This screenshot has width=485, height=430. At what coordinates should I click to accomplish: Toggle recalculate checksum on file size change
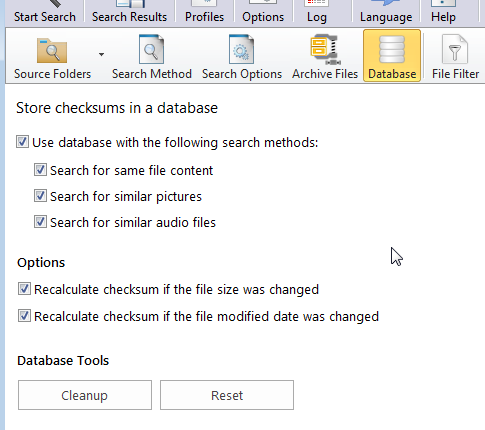pyautogui.click(x=24, y=289)
